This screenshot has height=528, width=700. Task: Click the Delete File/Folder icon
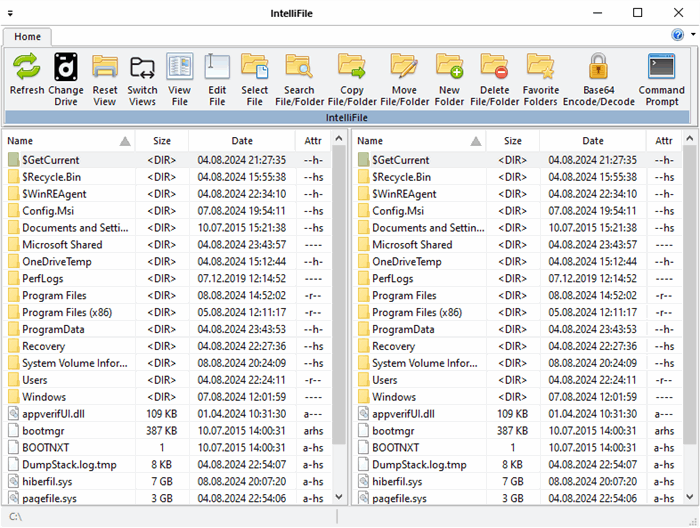pos(494,67)
